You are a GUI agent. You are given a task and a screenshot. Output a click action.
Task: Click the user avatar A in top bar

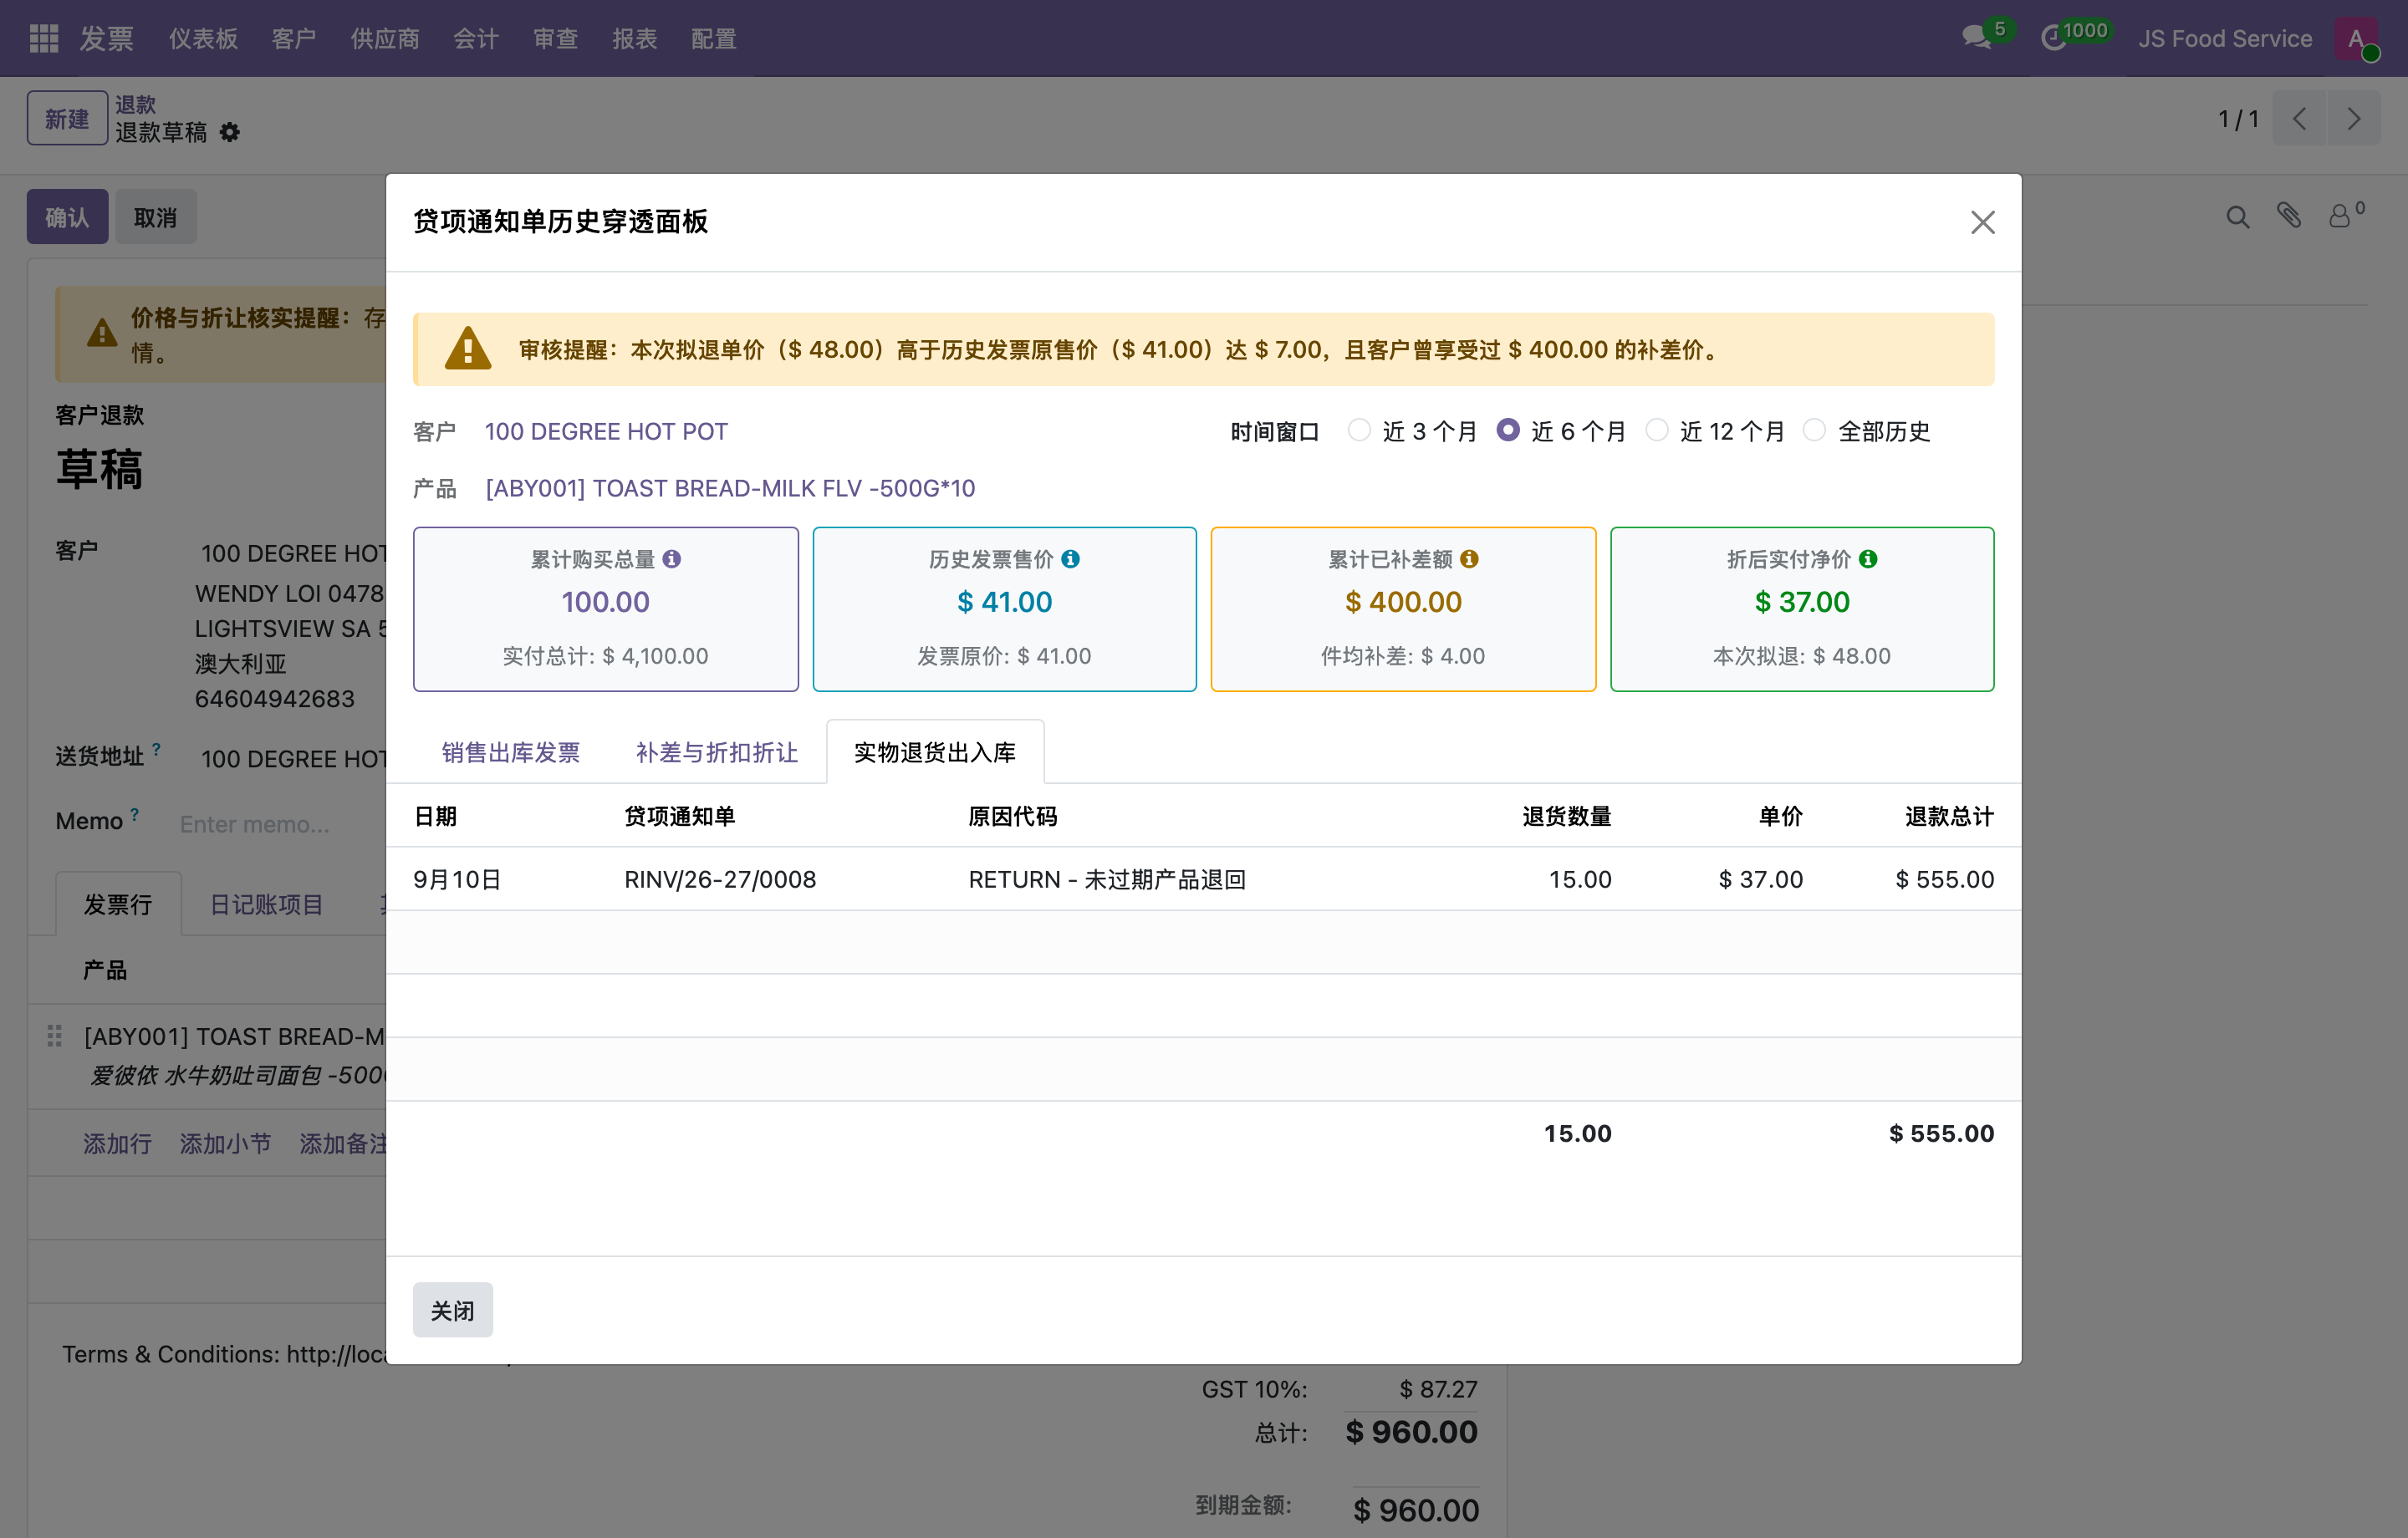[2356, 38]
